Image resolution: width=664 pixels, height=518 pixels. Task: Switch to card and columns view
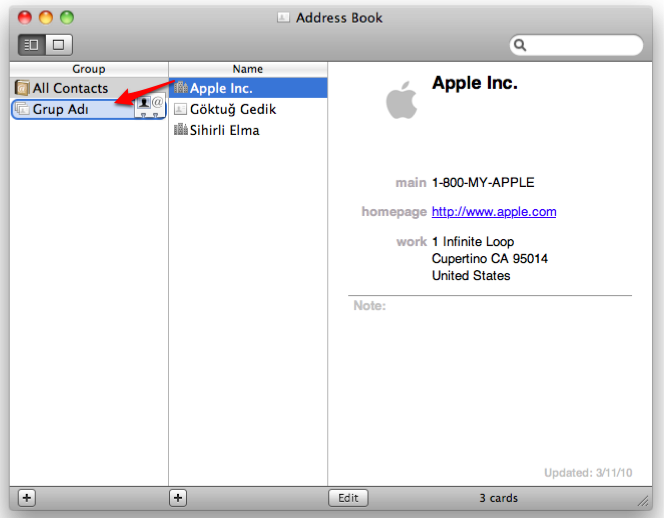point(30,45)
